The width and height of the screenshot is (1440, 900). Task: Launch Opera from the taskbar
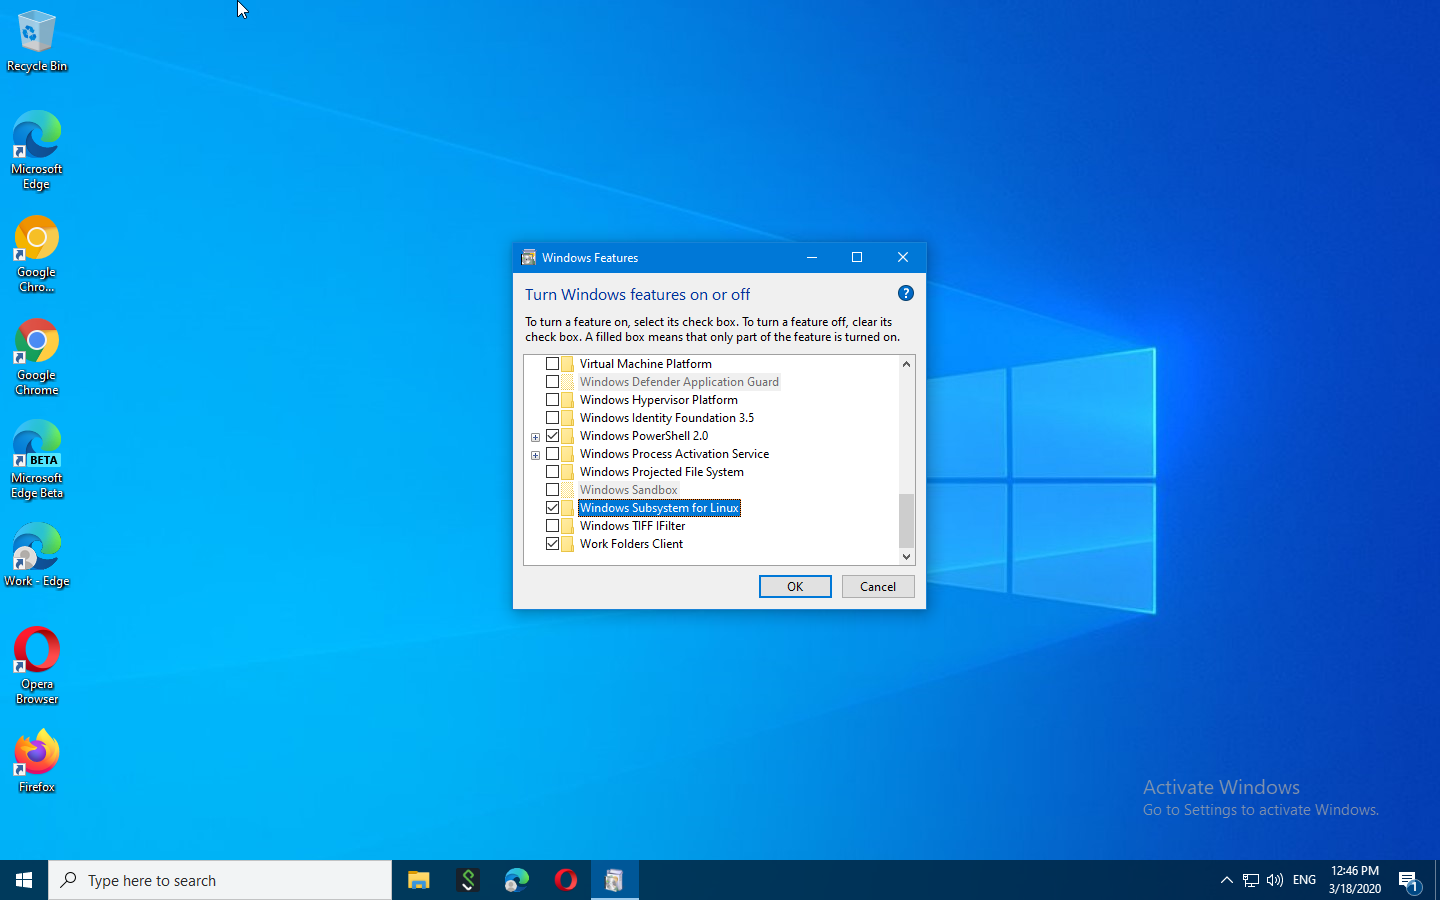[565, 880]
